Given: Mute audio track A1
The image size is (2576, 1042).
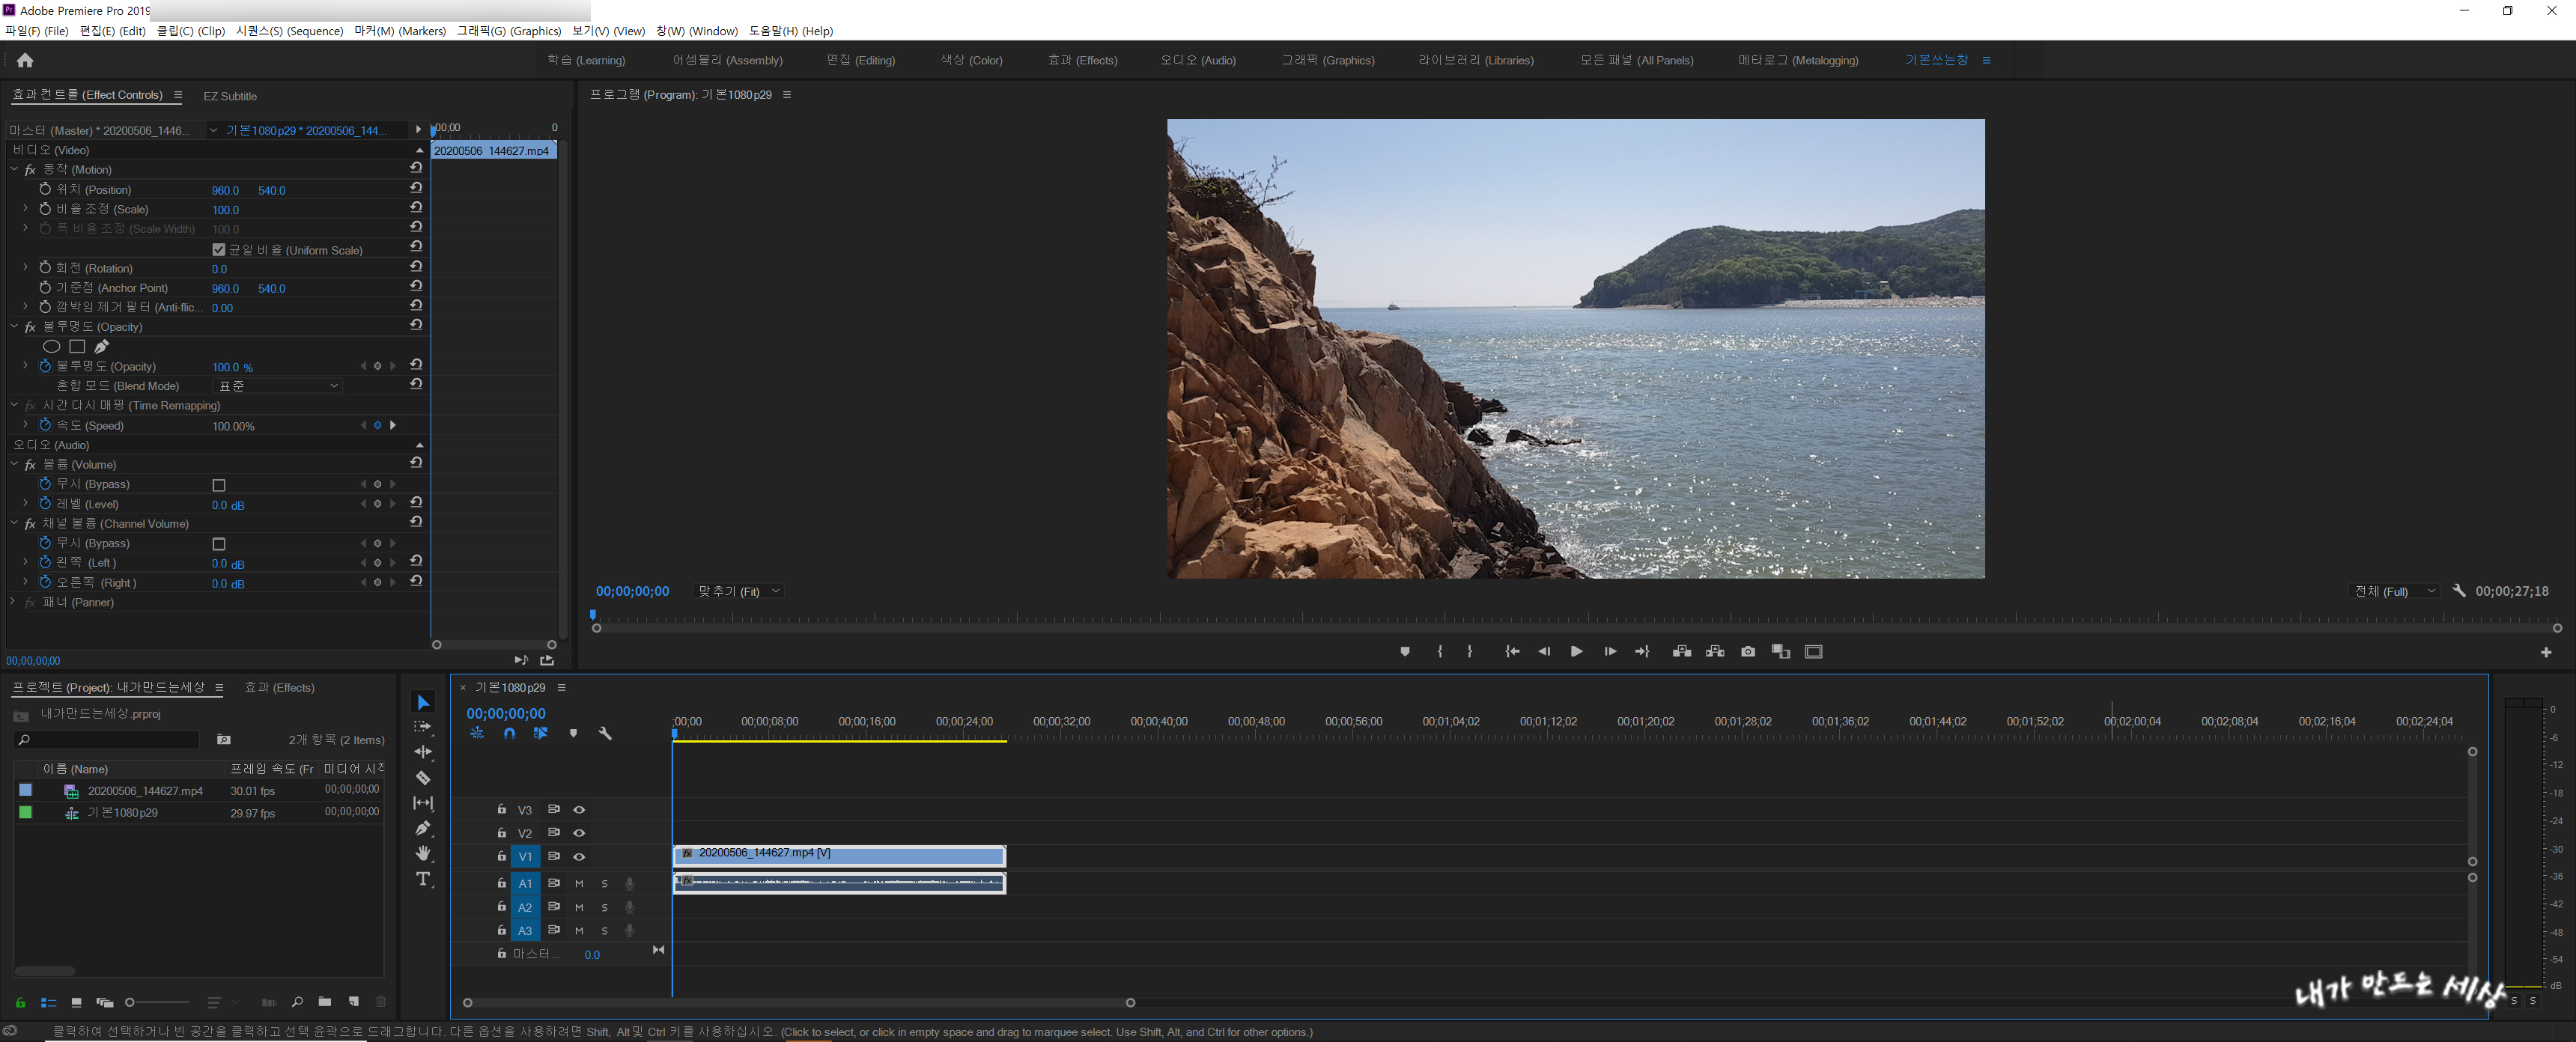Looking at the screenshot, I should coord(579,883).
